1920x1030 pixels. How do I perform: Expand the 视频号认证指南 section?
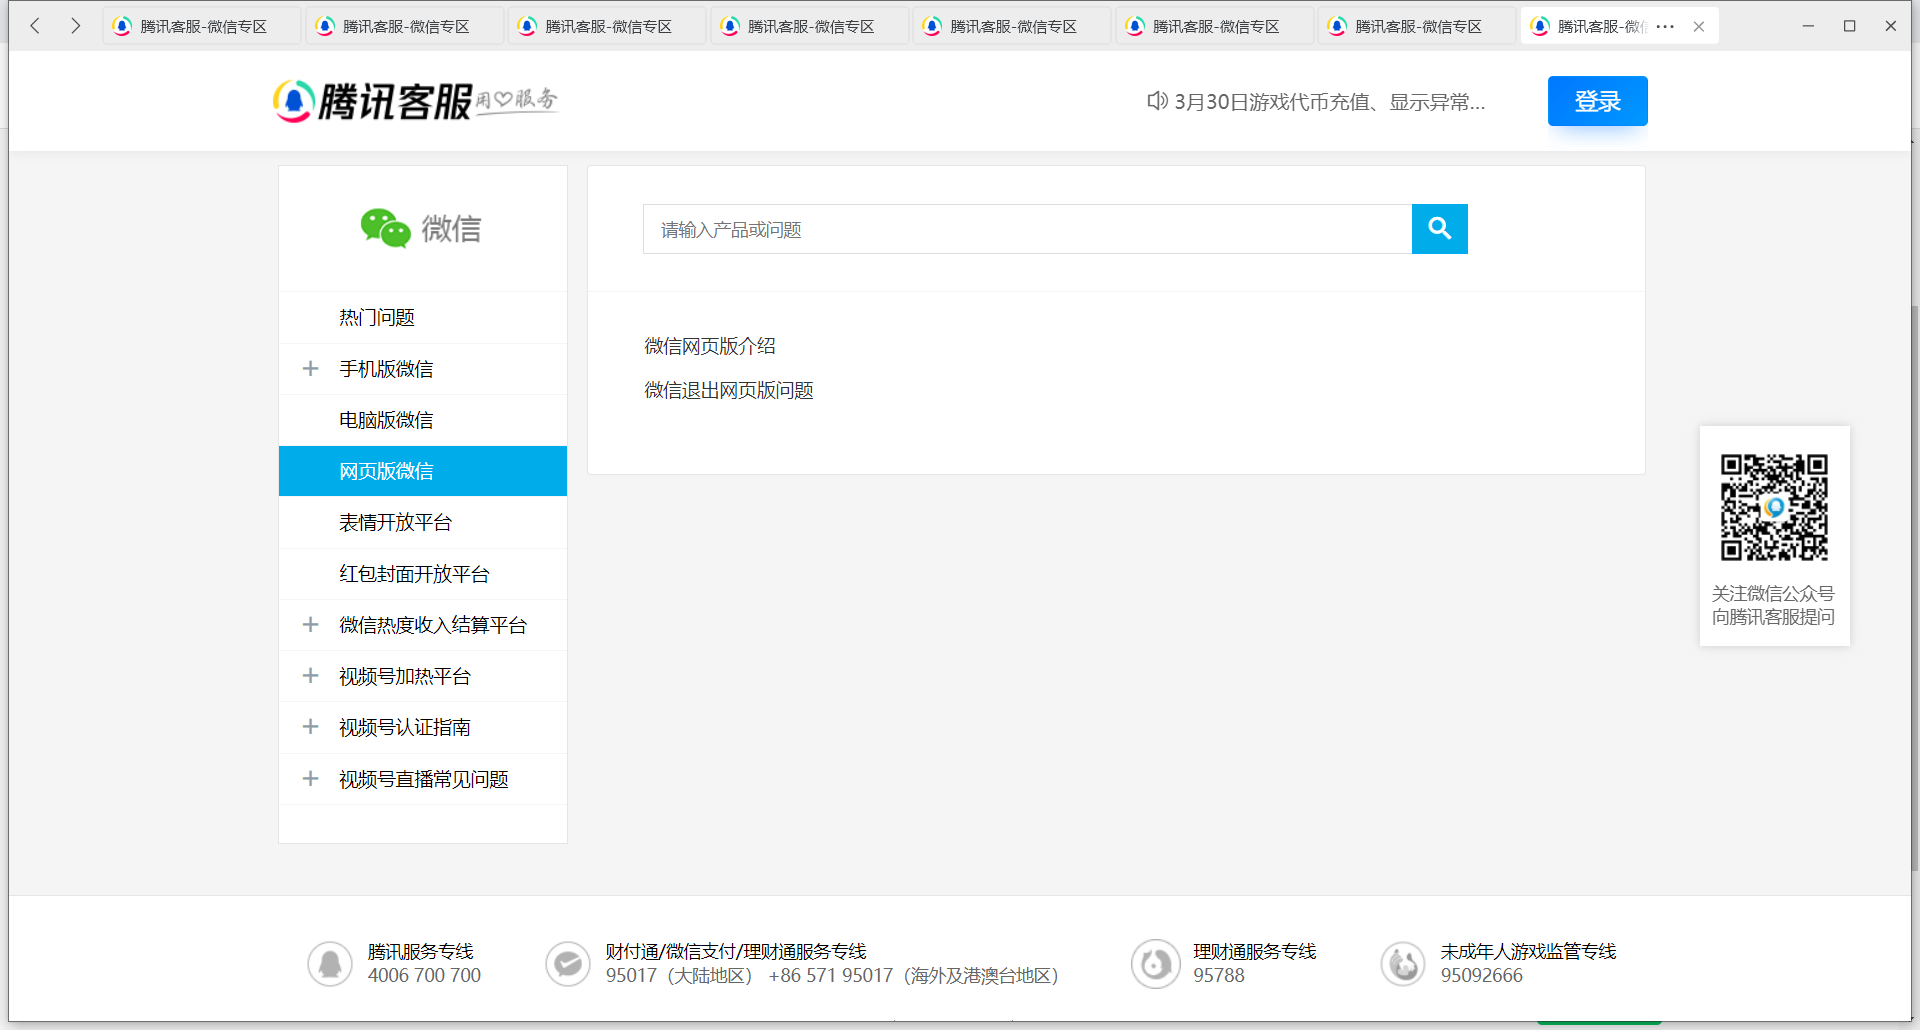click(x=311, y=727)
